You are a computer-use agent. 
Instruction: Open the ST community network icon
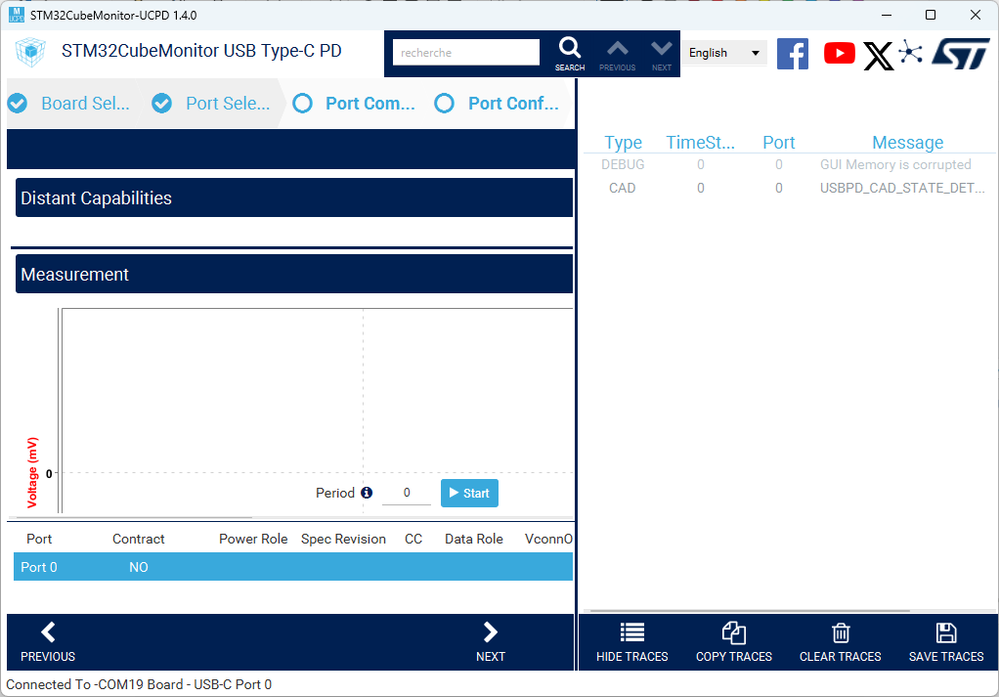coord(910,52)
